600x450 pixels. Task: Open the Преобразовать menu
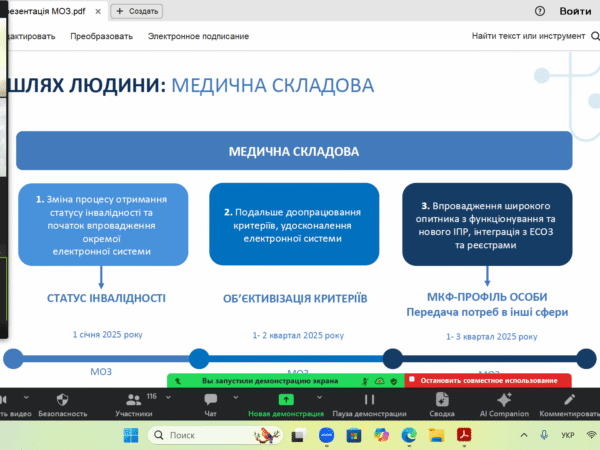point(101,36)
